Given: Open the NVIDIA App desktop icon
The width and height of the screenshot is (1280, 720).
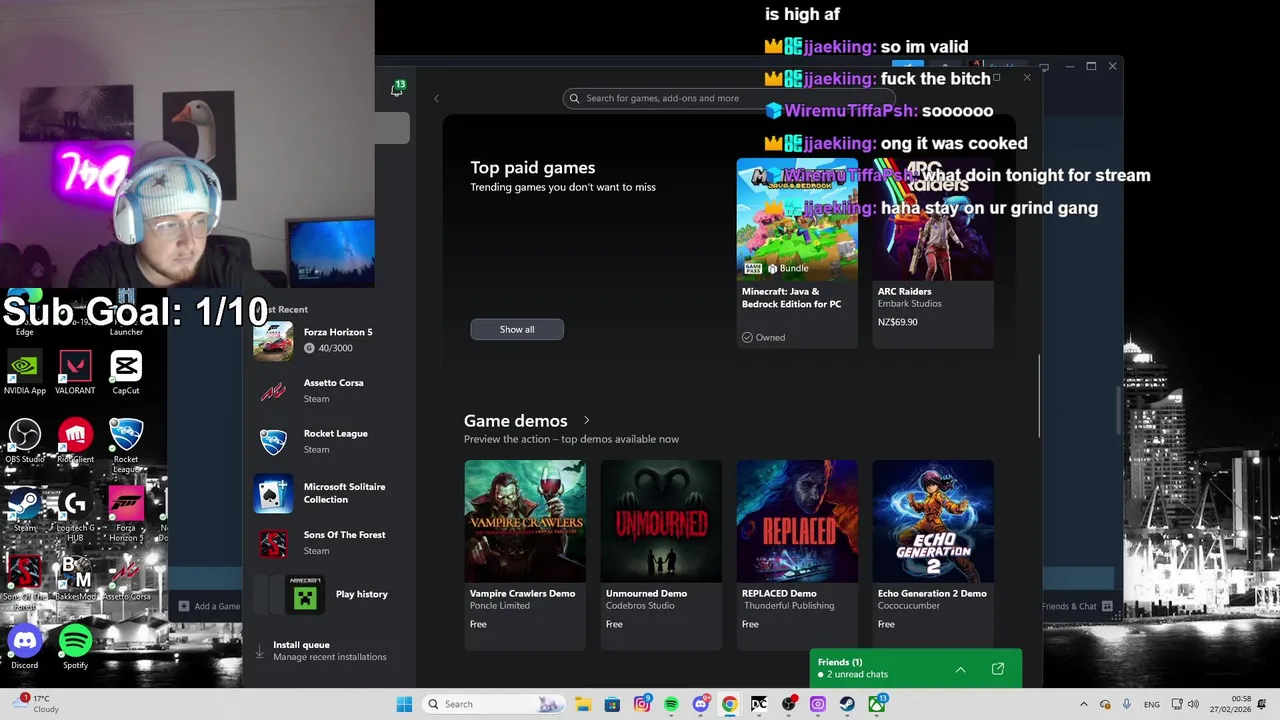Looking at the screenshot, I should [x=25, y=373].
